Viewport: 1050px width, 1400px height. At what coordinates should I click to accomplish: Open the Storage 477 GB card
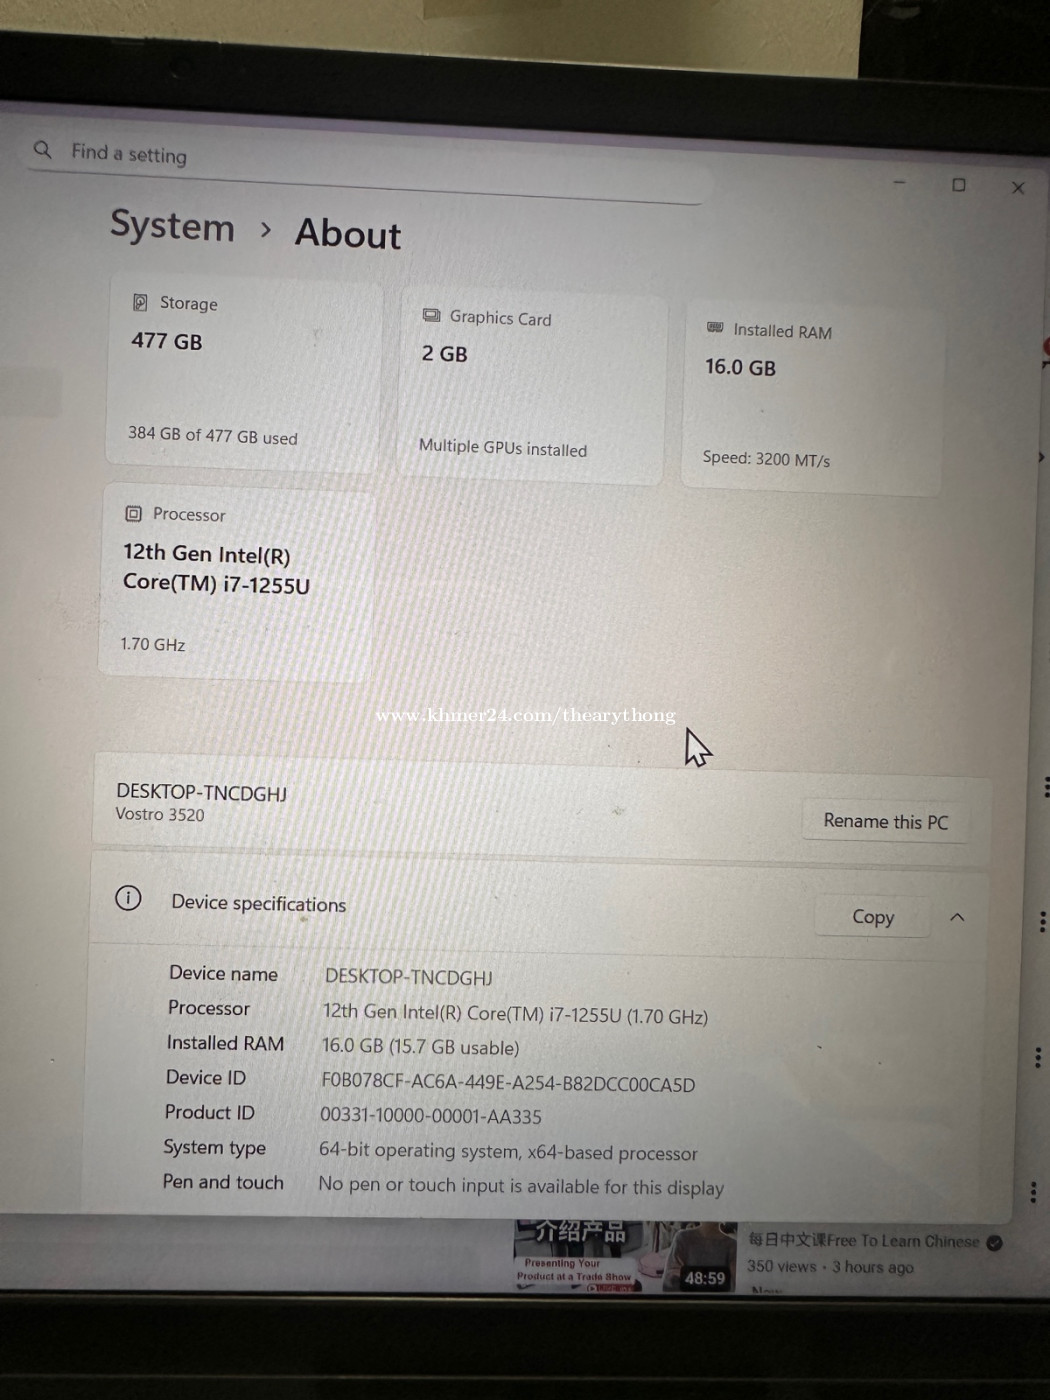243,372
